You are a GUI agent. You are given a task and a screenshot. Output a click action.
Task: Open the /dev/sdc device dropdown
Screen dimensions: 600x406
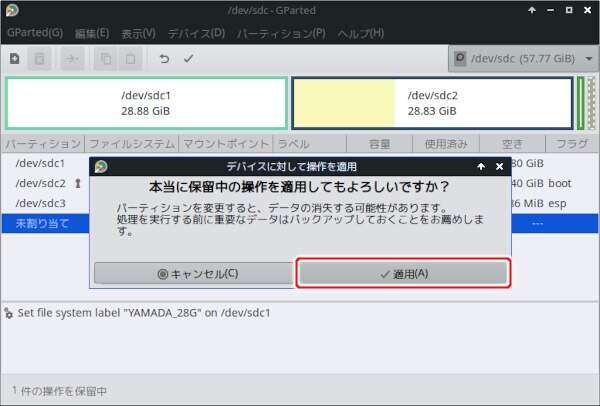pos(523,59)
